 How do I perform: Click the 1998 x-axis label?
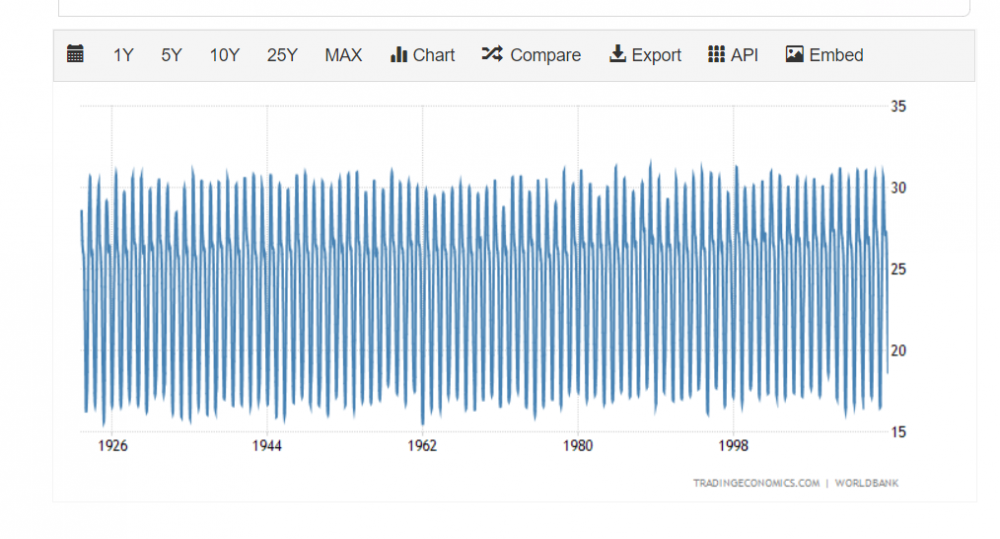[x=733, y=446]
